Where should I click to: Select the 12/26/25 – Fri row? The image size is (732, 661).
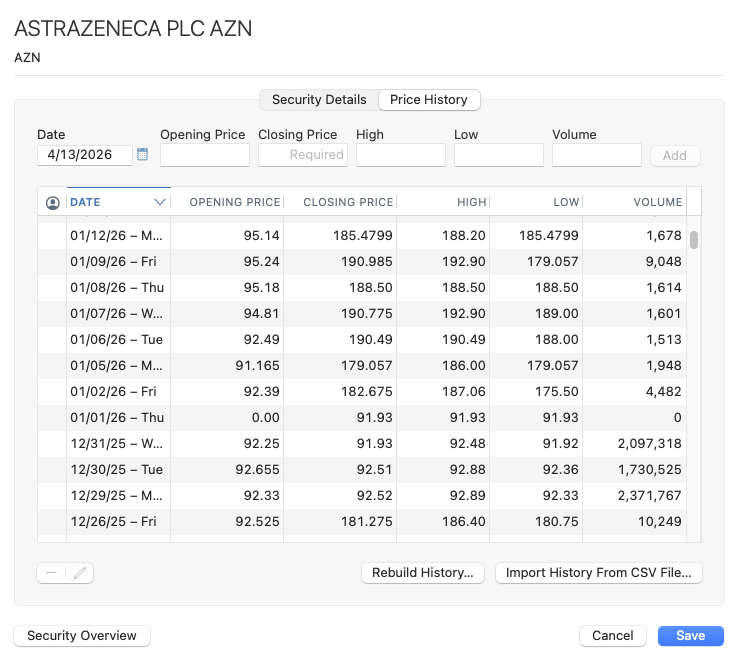362,522
